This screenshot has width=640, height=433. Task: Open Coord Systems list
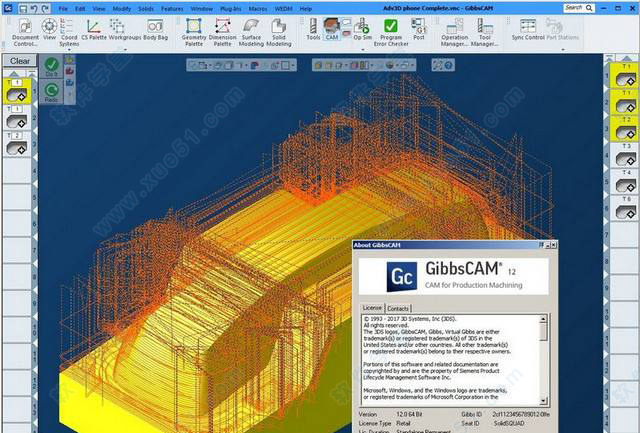pos(69,32)
